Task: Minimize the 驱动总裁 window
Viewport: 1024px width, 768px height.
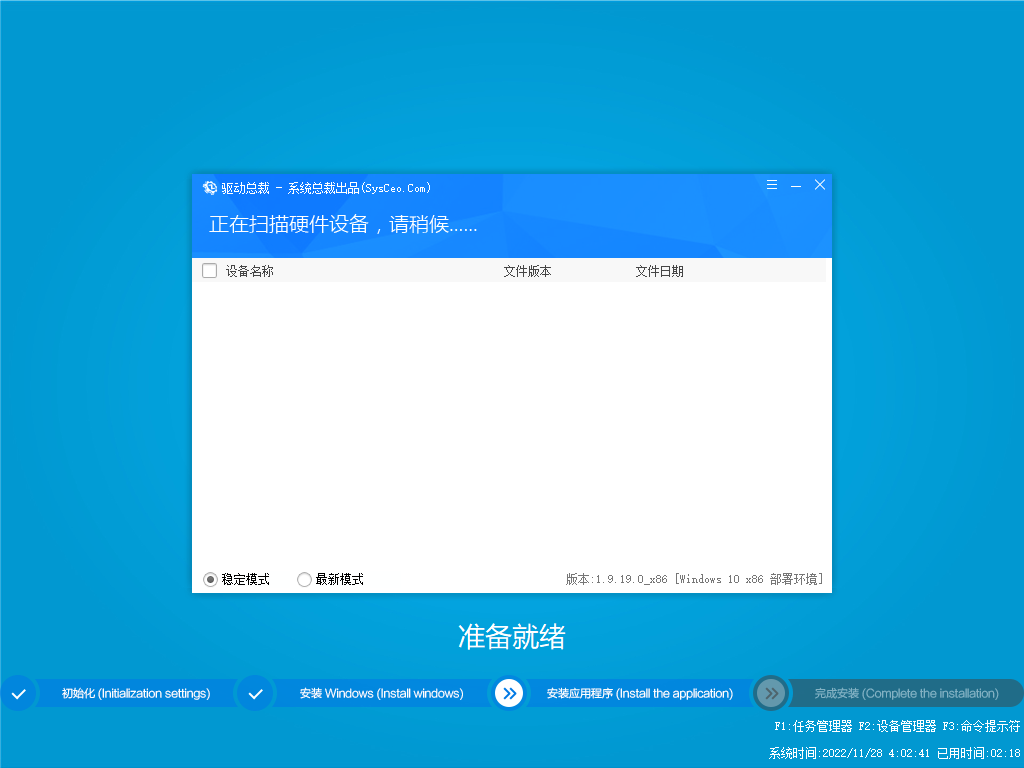Action: (x=796, y=186)
